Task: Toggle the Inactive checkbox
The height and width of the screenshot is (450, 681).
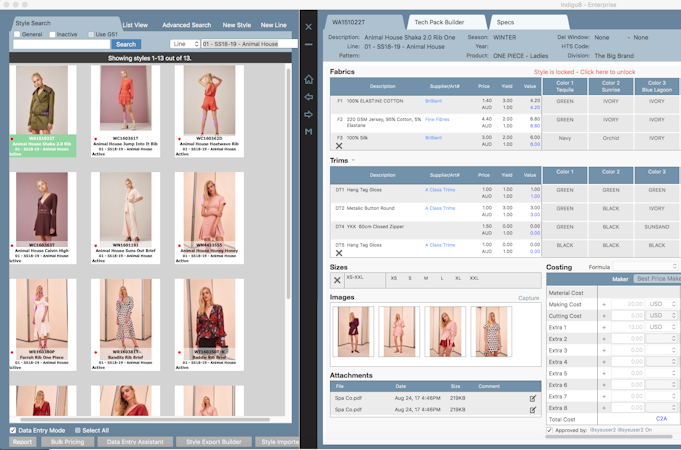Action: [x=51, y=34]
